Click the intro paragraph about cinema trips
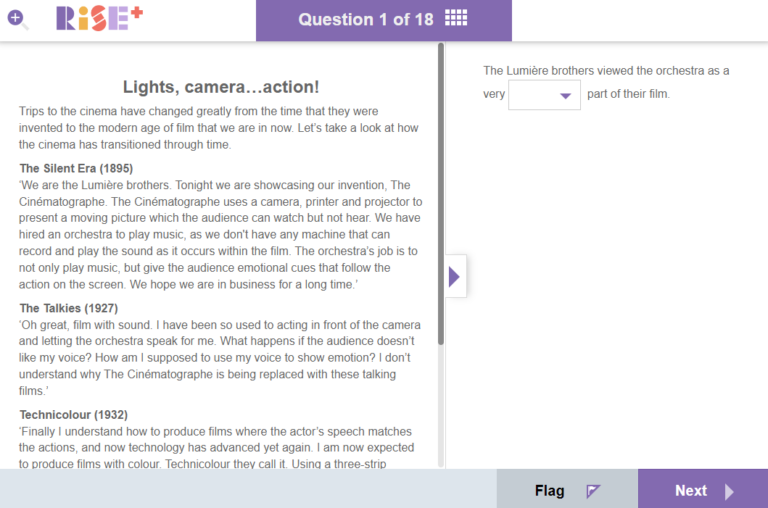The width and height of the screenshot is (768, 508). pyautogui.click(x=219, y=127)
